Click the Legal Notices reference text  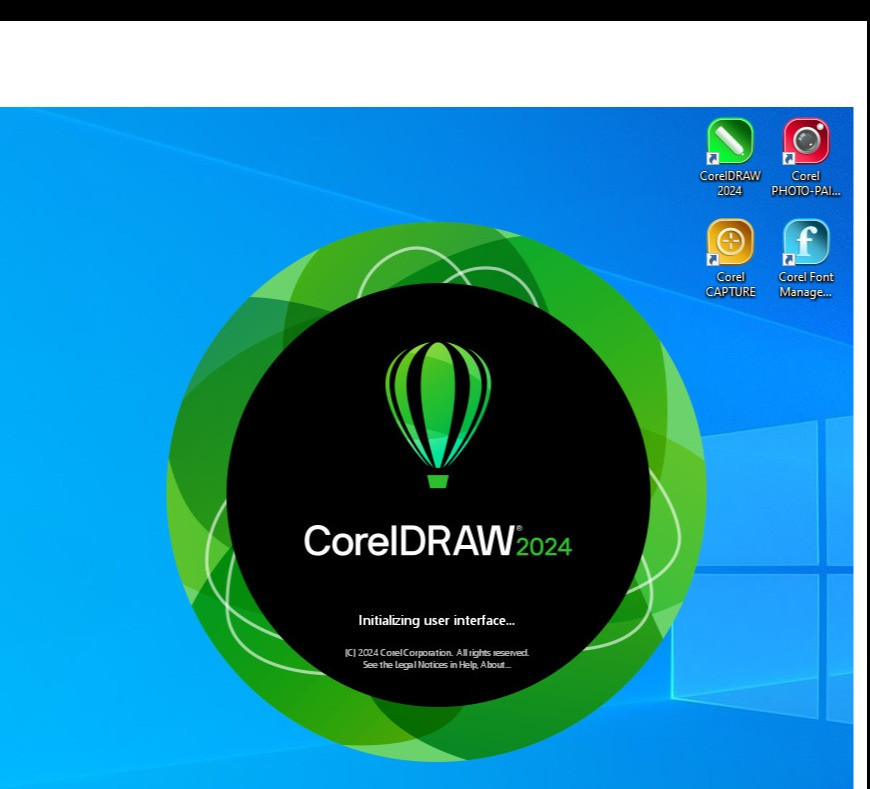click(x=437, y=662)
